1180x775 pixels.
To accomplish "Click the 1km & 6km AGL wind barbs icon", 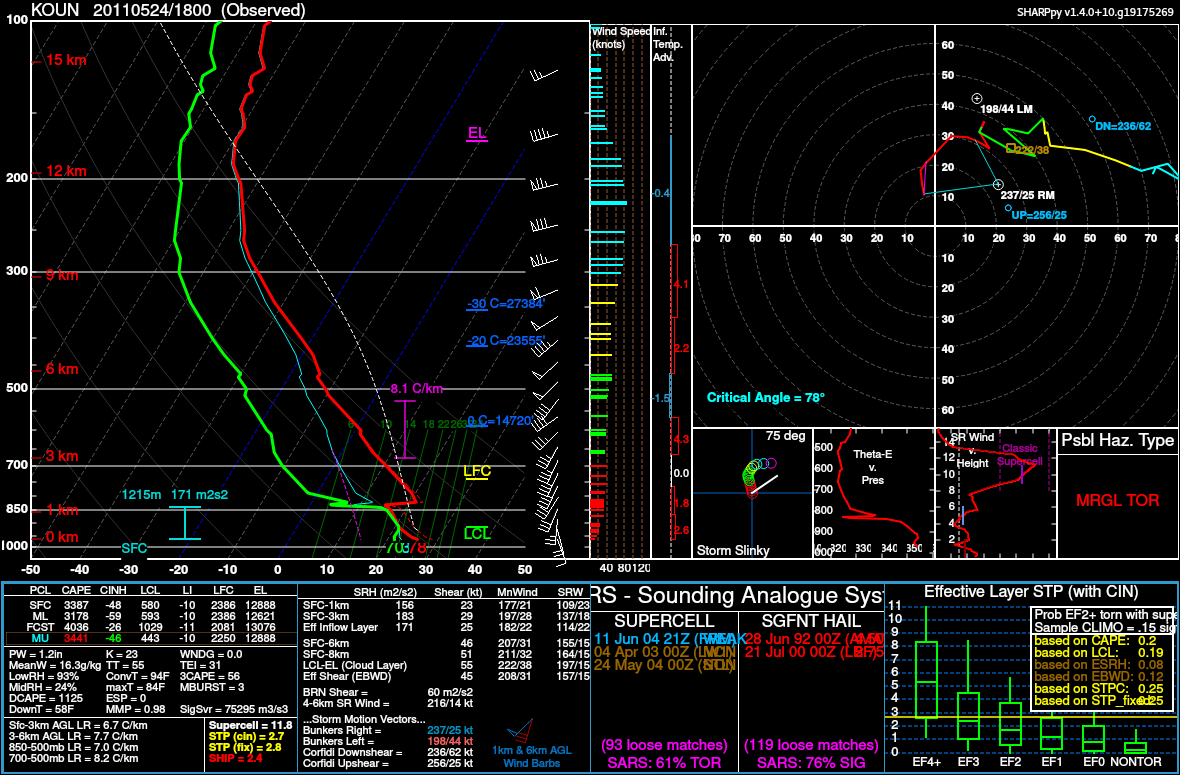I will [x=519, y=736].
